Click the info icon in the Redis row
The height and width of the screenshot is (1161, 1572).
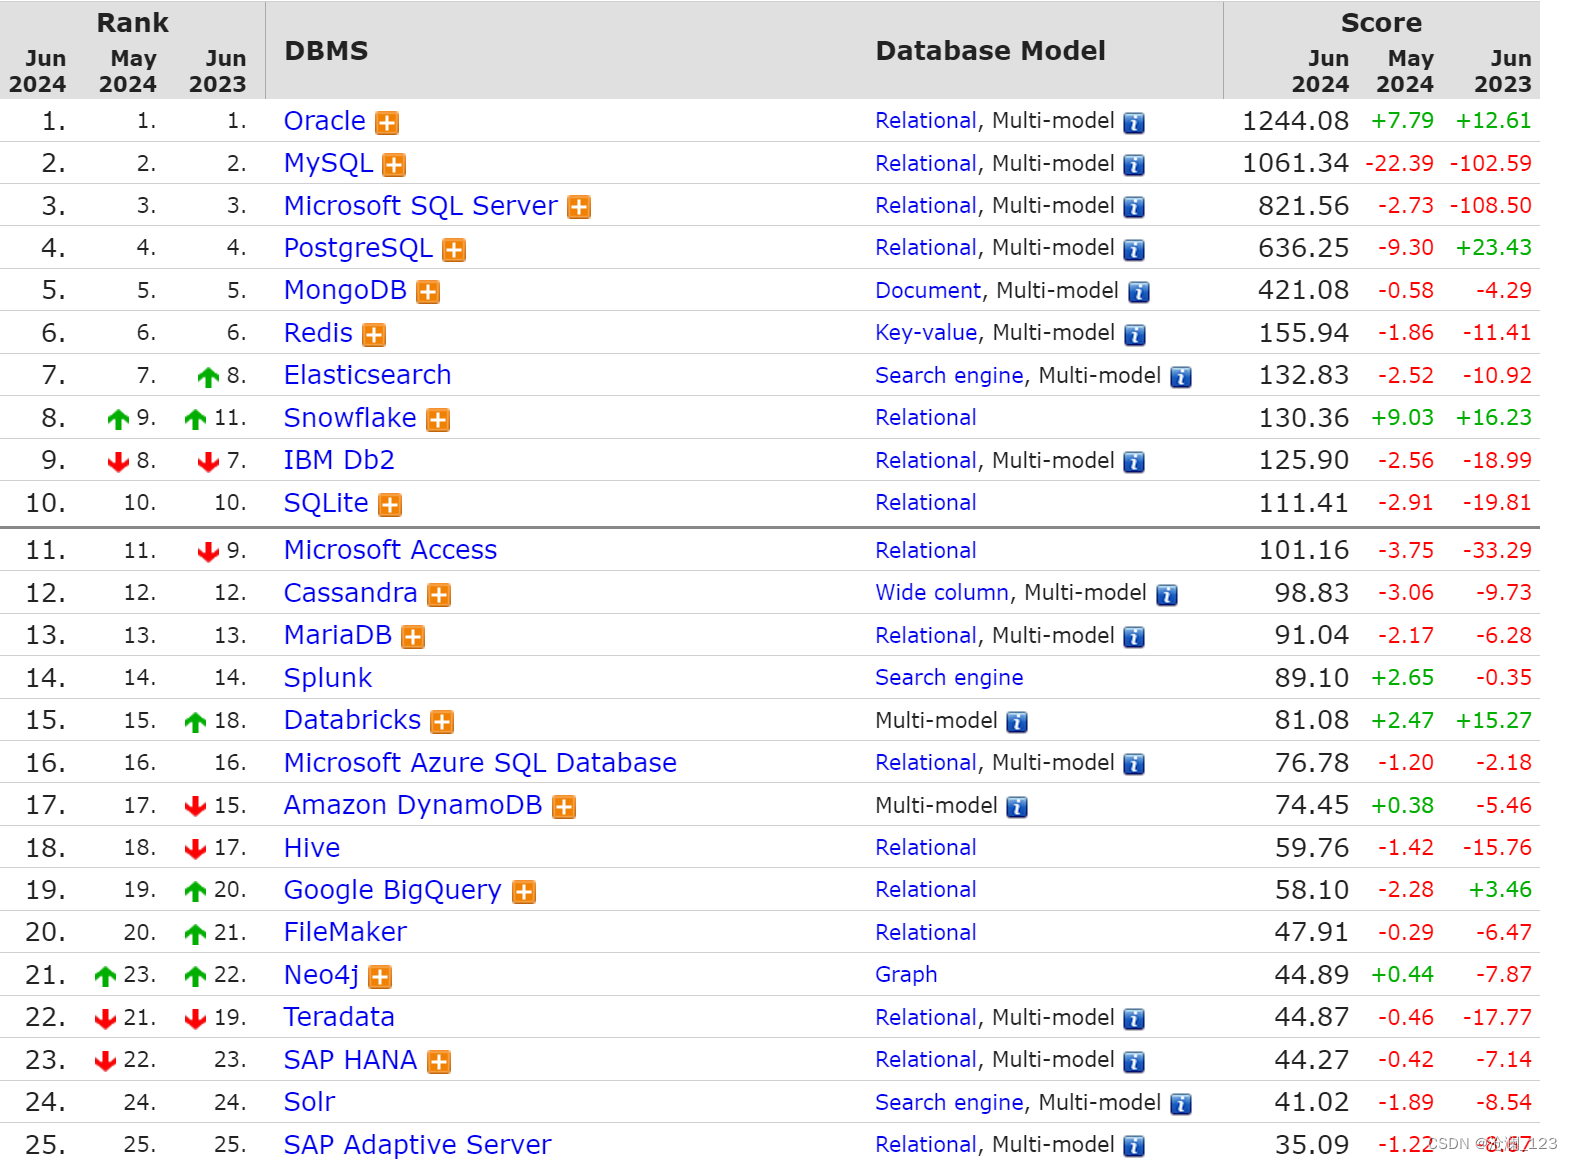1135,335
